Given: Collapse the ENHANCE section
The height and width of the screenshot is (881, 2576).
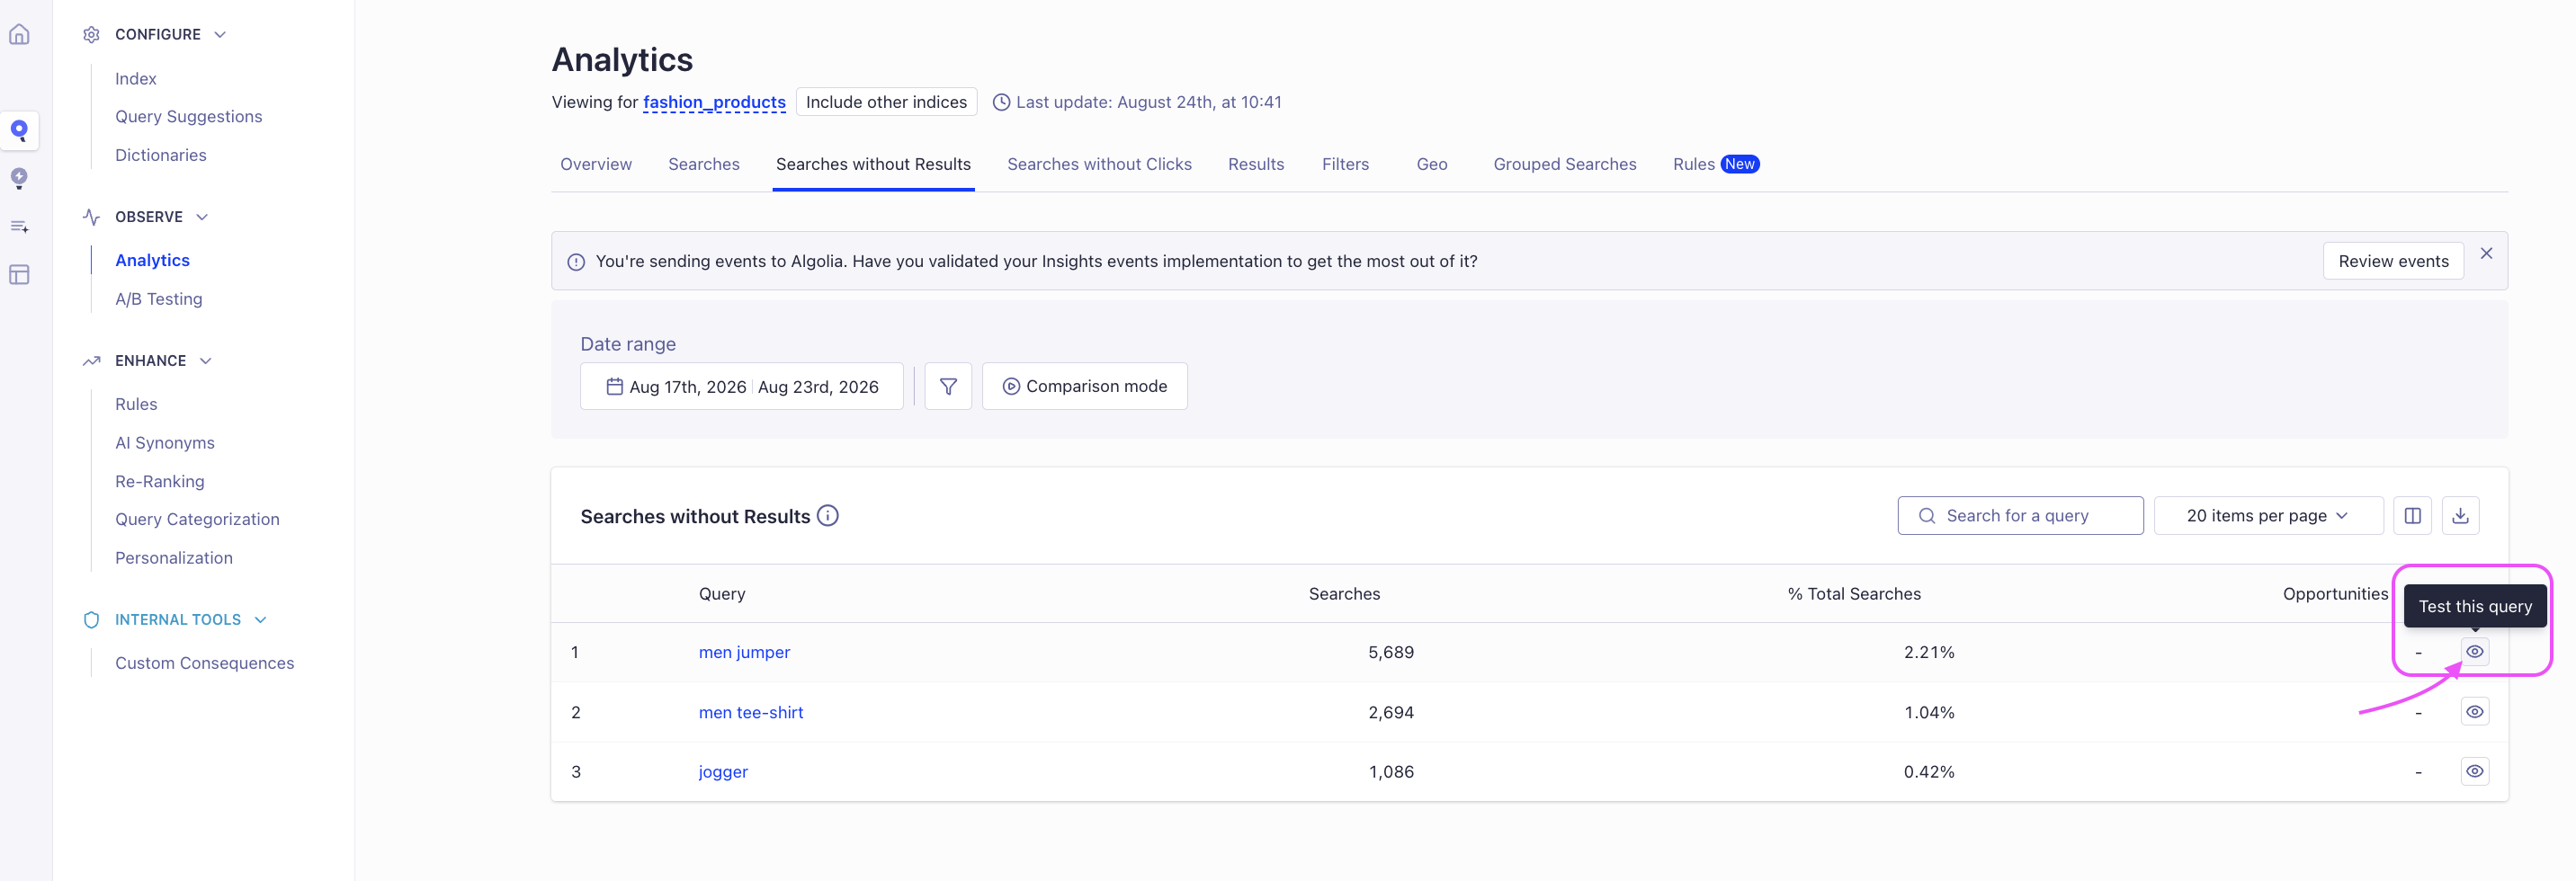Looking at the screenshot, I should (x=205, y=361).
